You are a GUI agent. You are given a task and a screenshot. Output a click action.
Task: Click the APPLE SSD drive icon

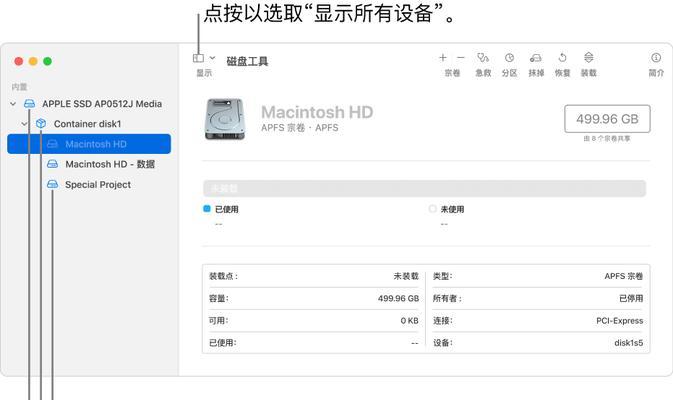(x=30, y=104)
